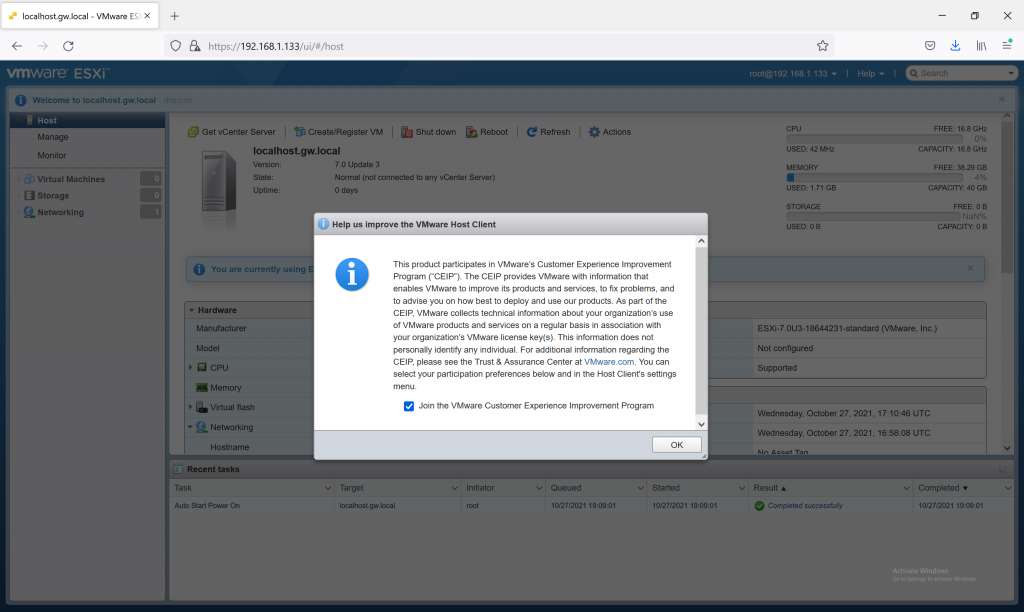This screenshot has width=1024, height=612.
Task: Open Manage under Host
Action: pyautogui.click(x=53, y=137)
